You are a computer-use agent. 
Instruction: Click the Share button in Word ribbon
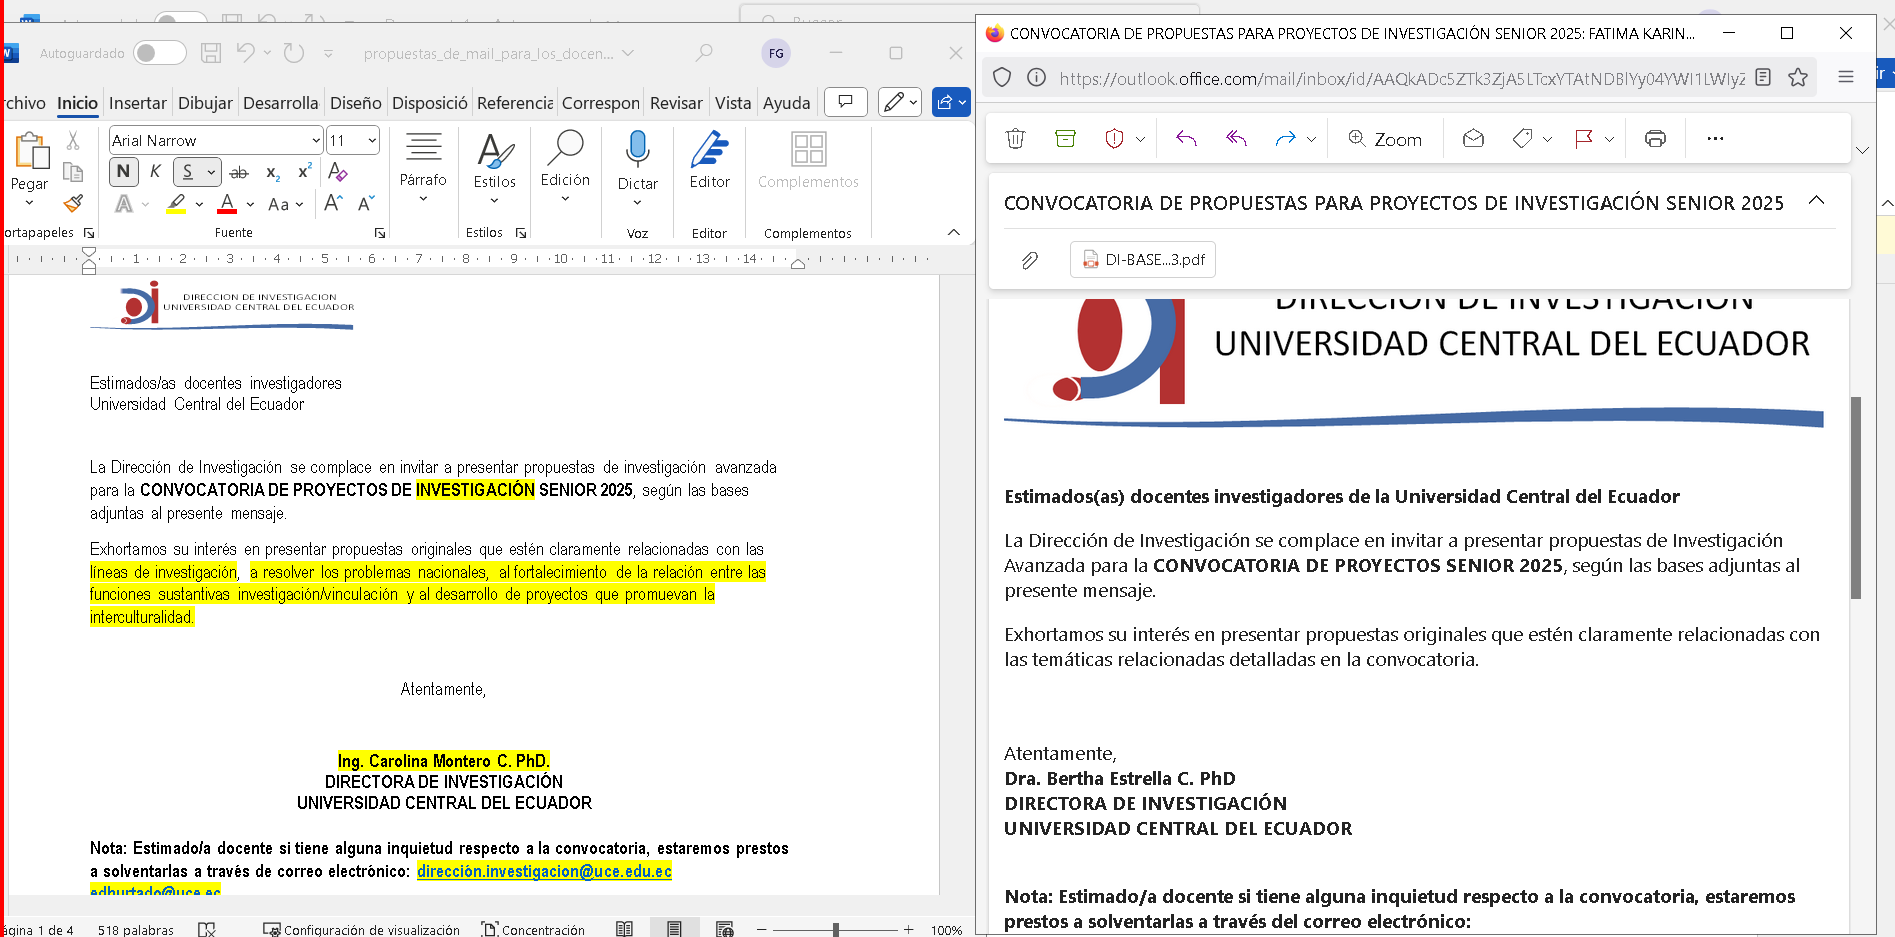951,102
